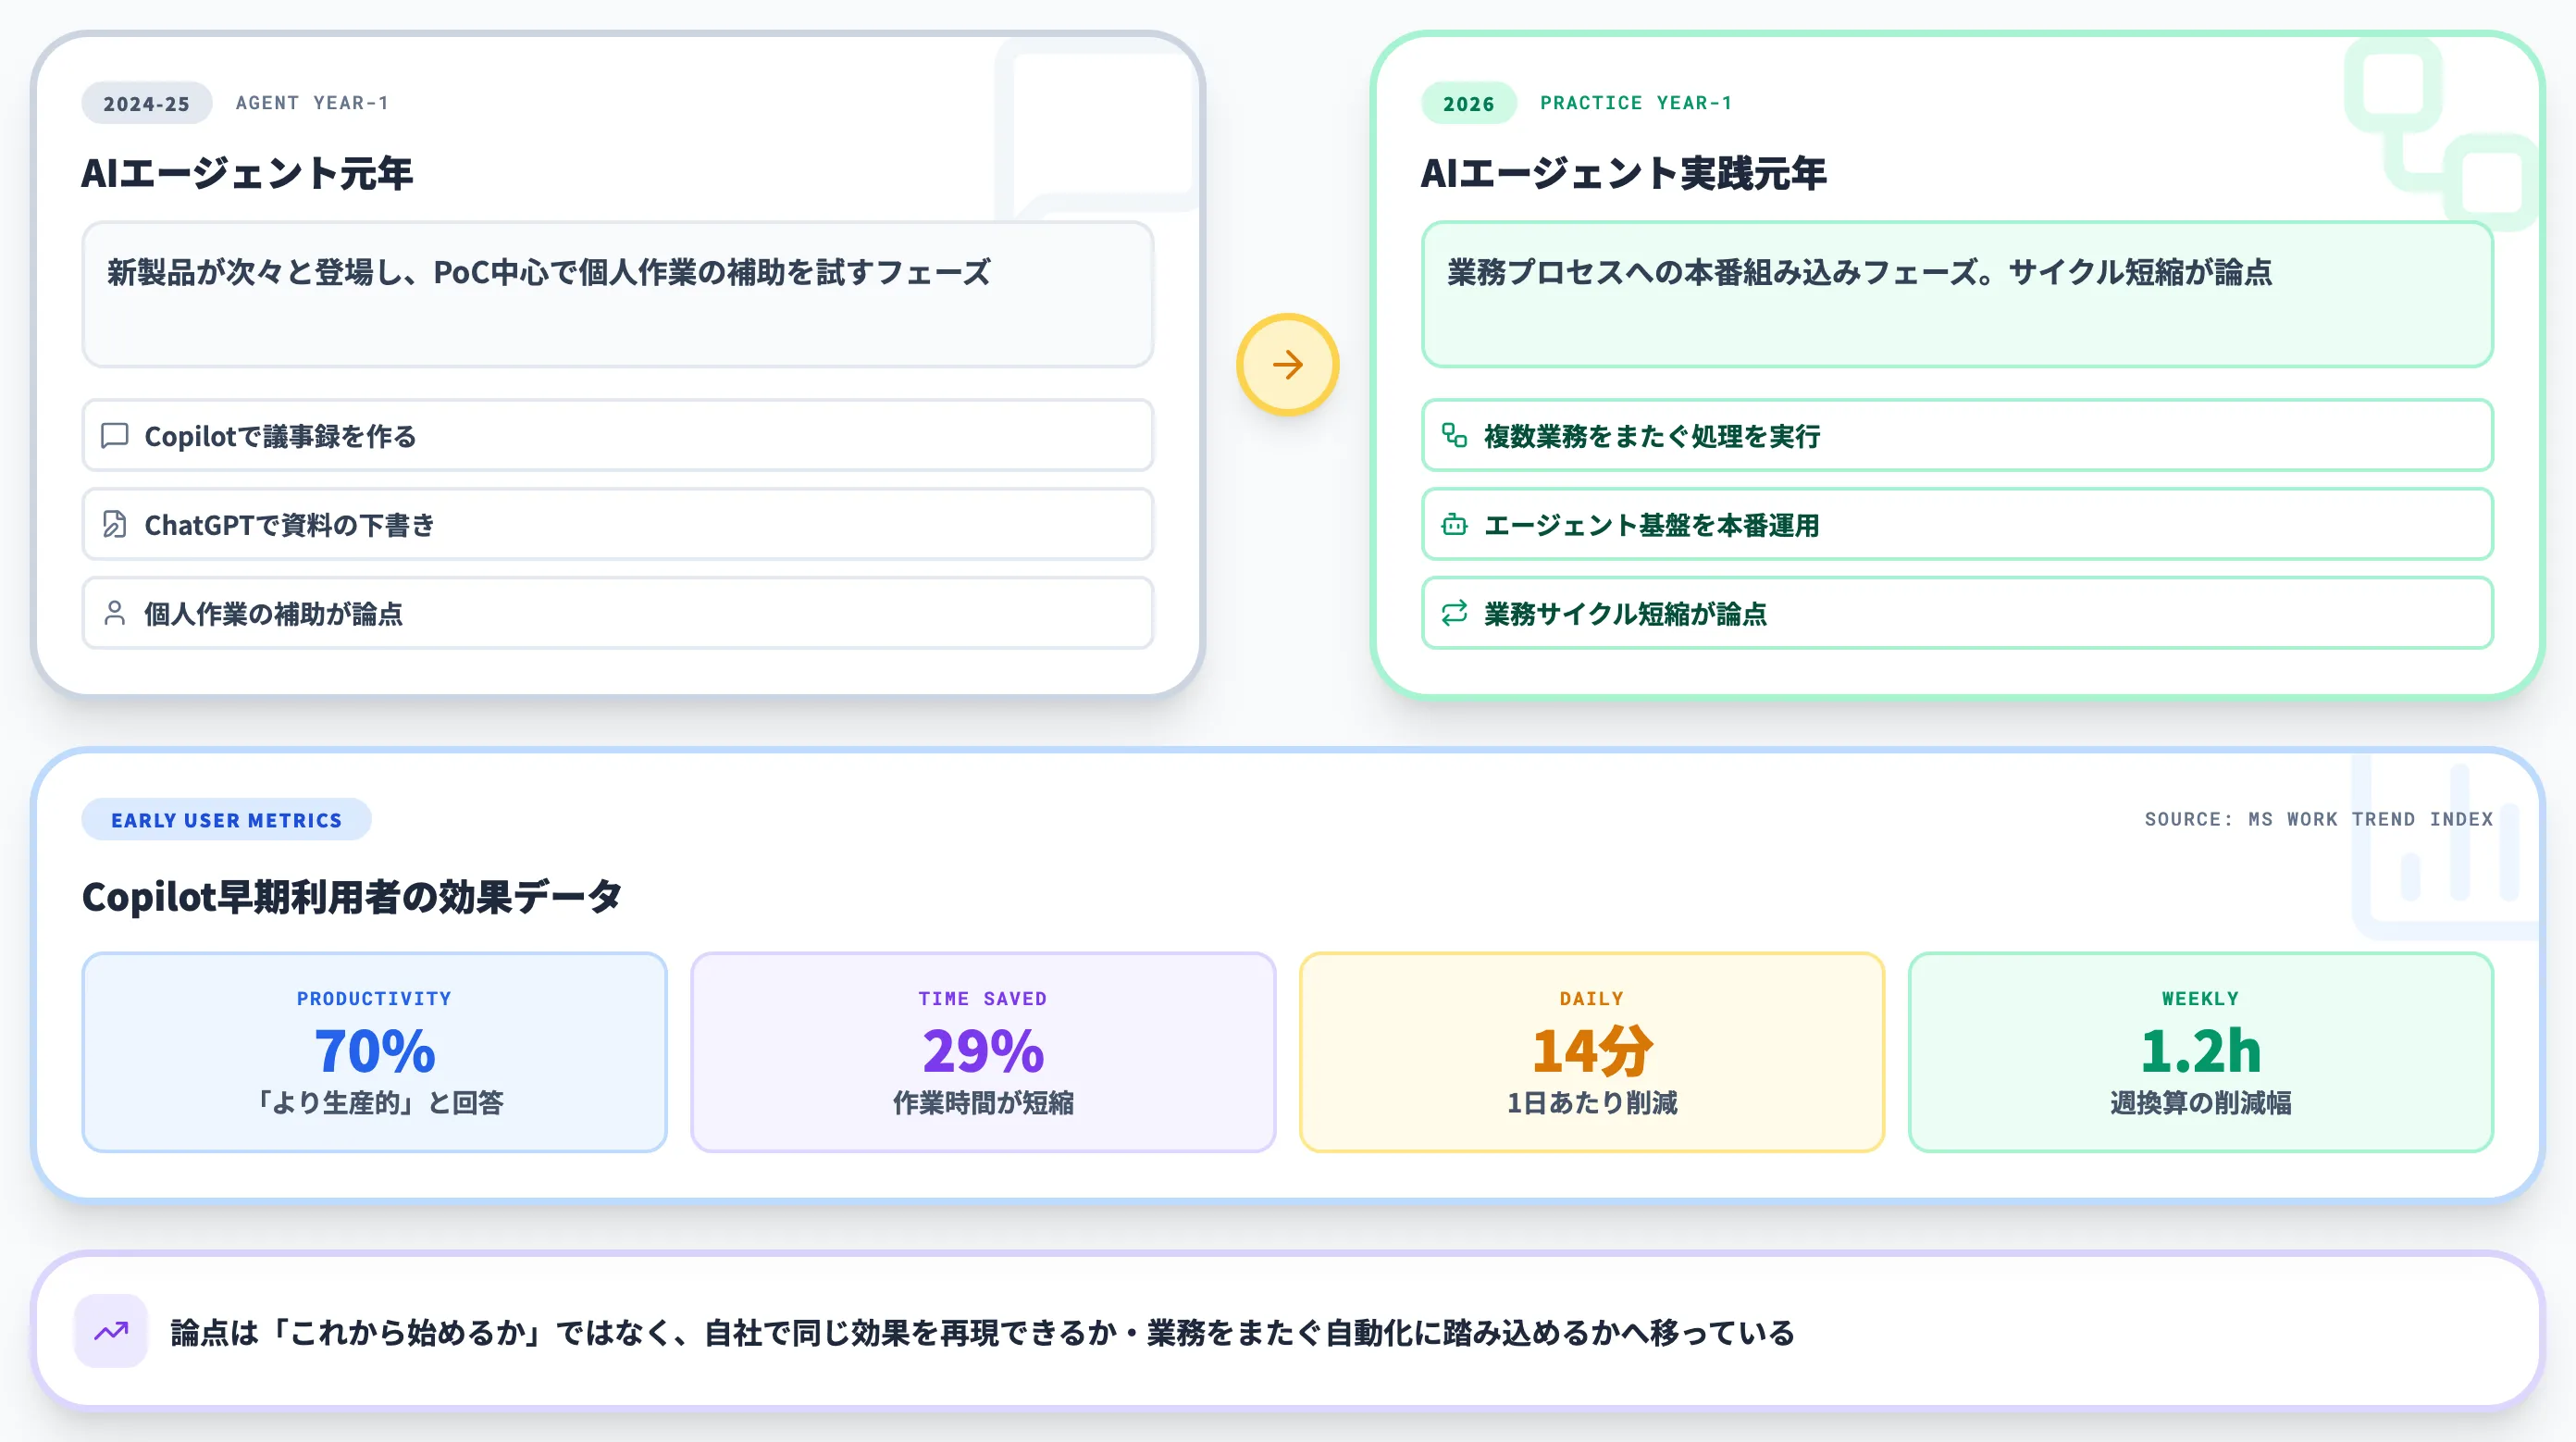Click the robot icon beside エージェント基盤を本番運用
The width and height of the screenshot is (2576, 1442).
[1454, 524]
